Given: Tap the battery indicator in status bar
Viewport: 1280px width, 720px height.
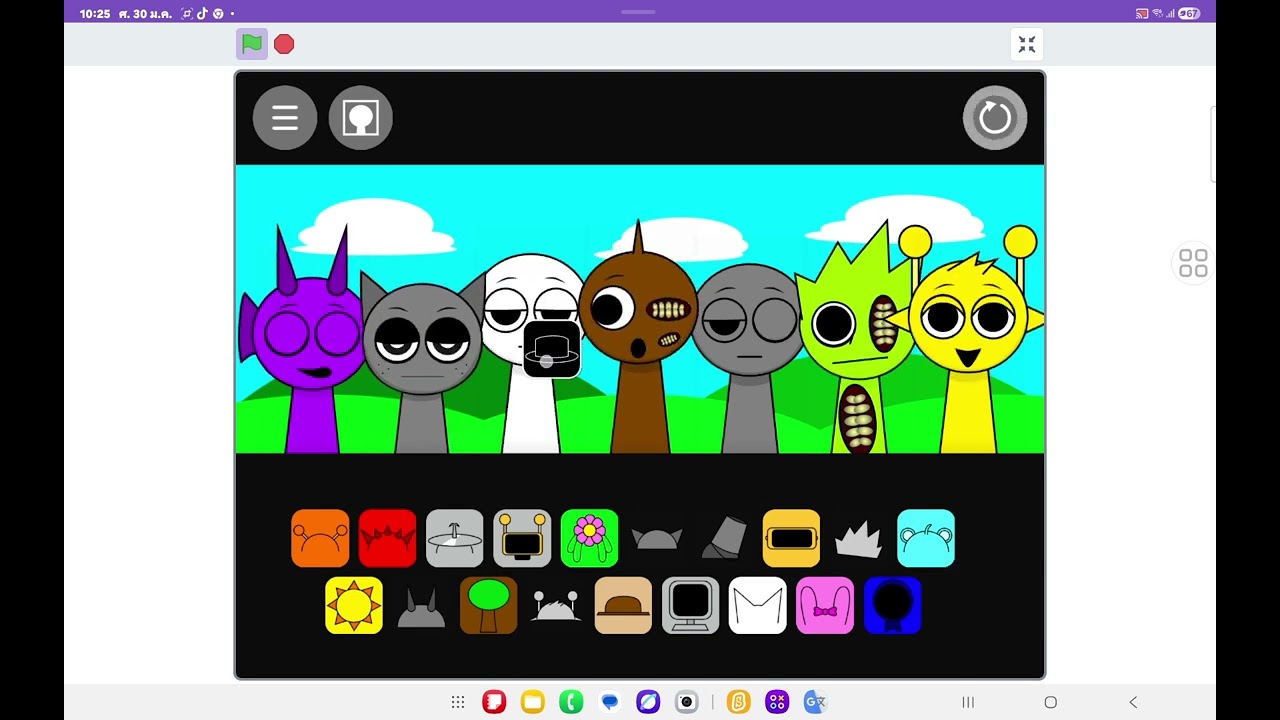Looking at the screenshot, I should [1189, 14].
